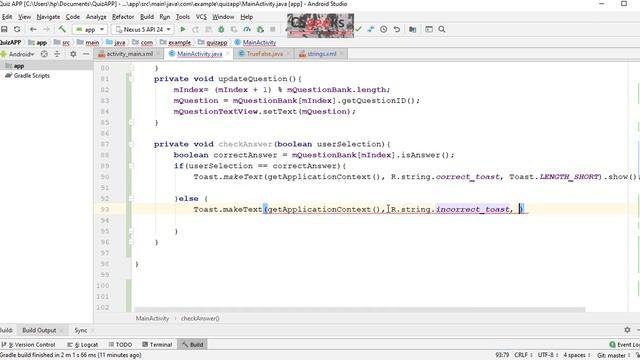
Task: Run the app with the green play icon
Action: coord(183,29)
